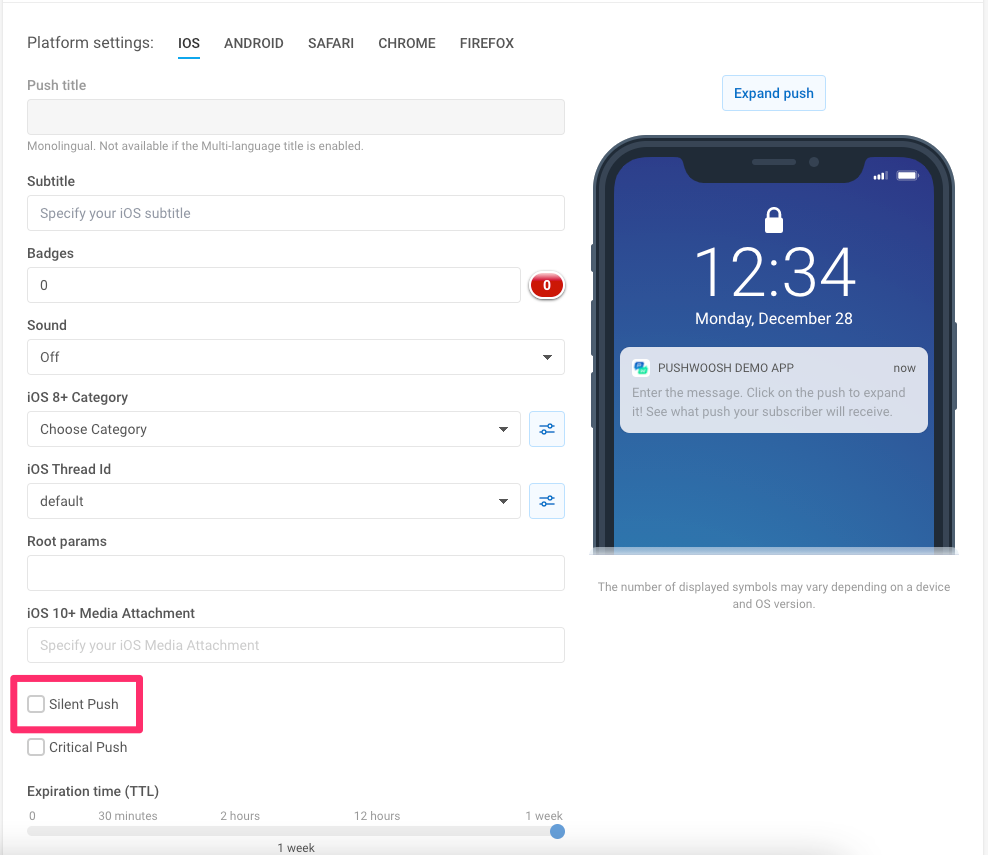988x855 pixels.
Task: Switch to the ANDROID platform tab
Action: click(x=253, y=43)
